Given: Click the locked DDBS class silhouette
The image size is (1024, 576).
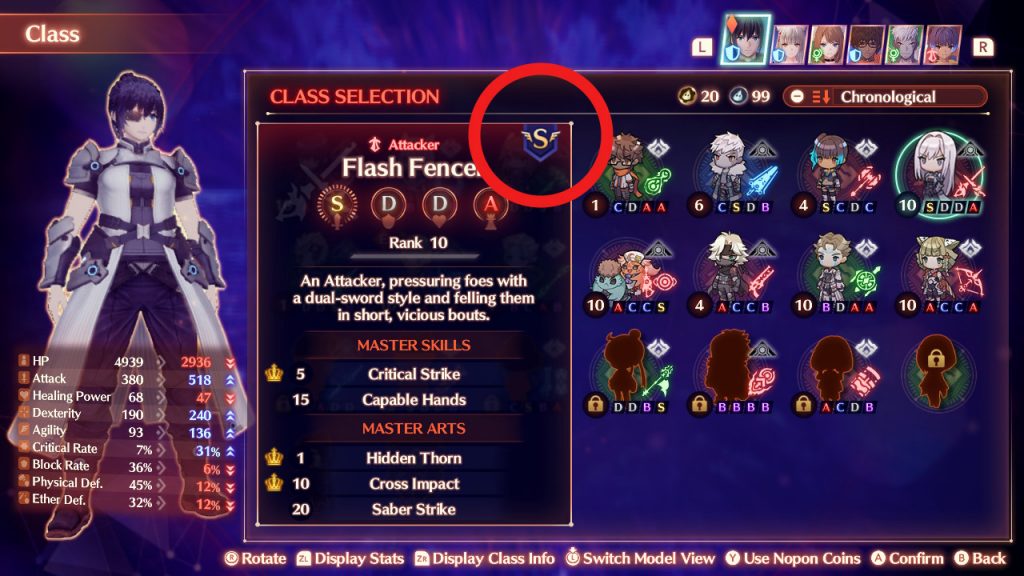Looking at the screenshot, I should (630, 374).
